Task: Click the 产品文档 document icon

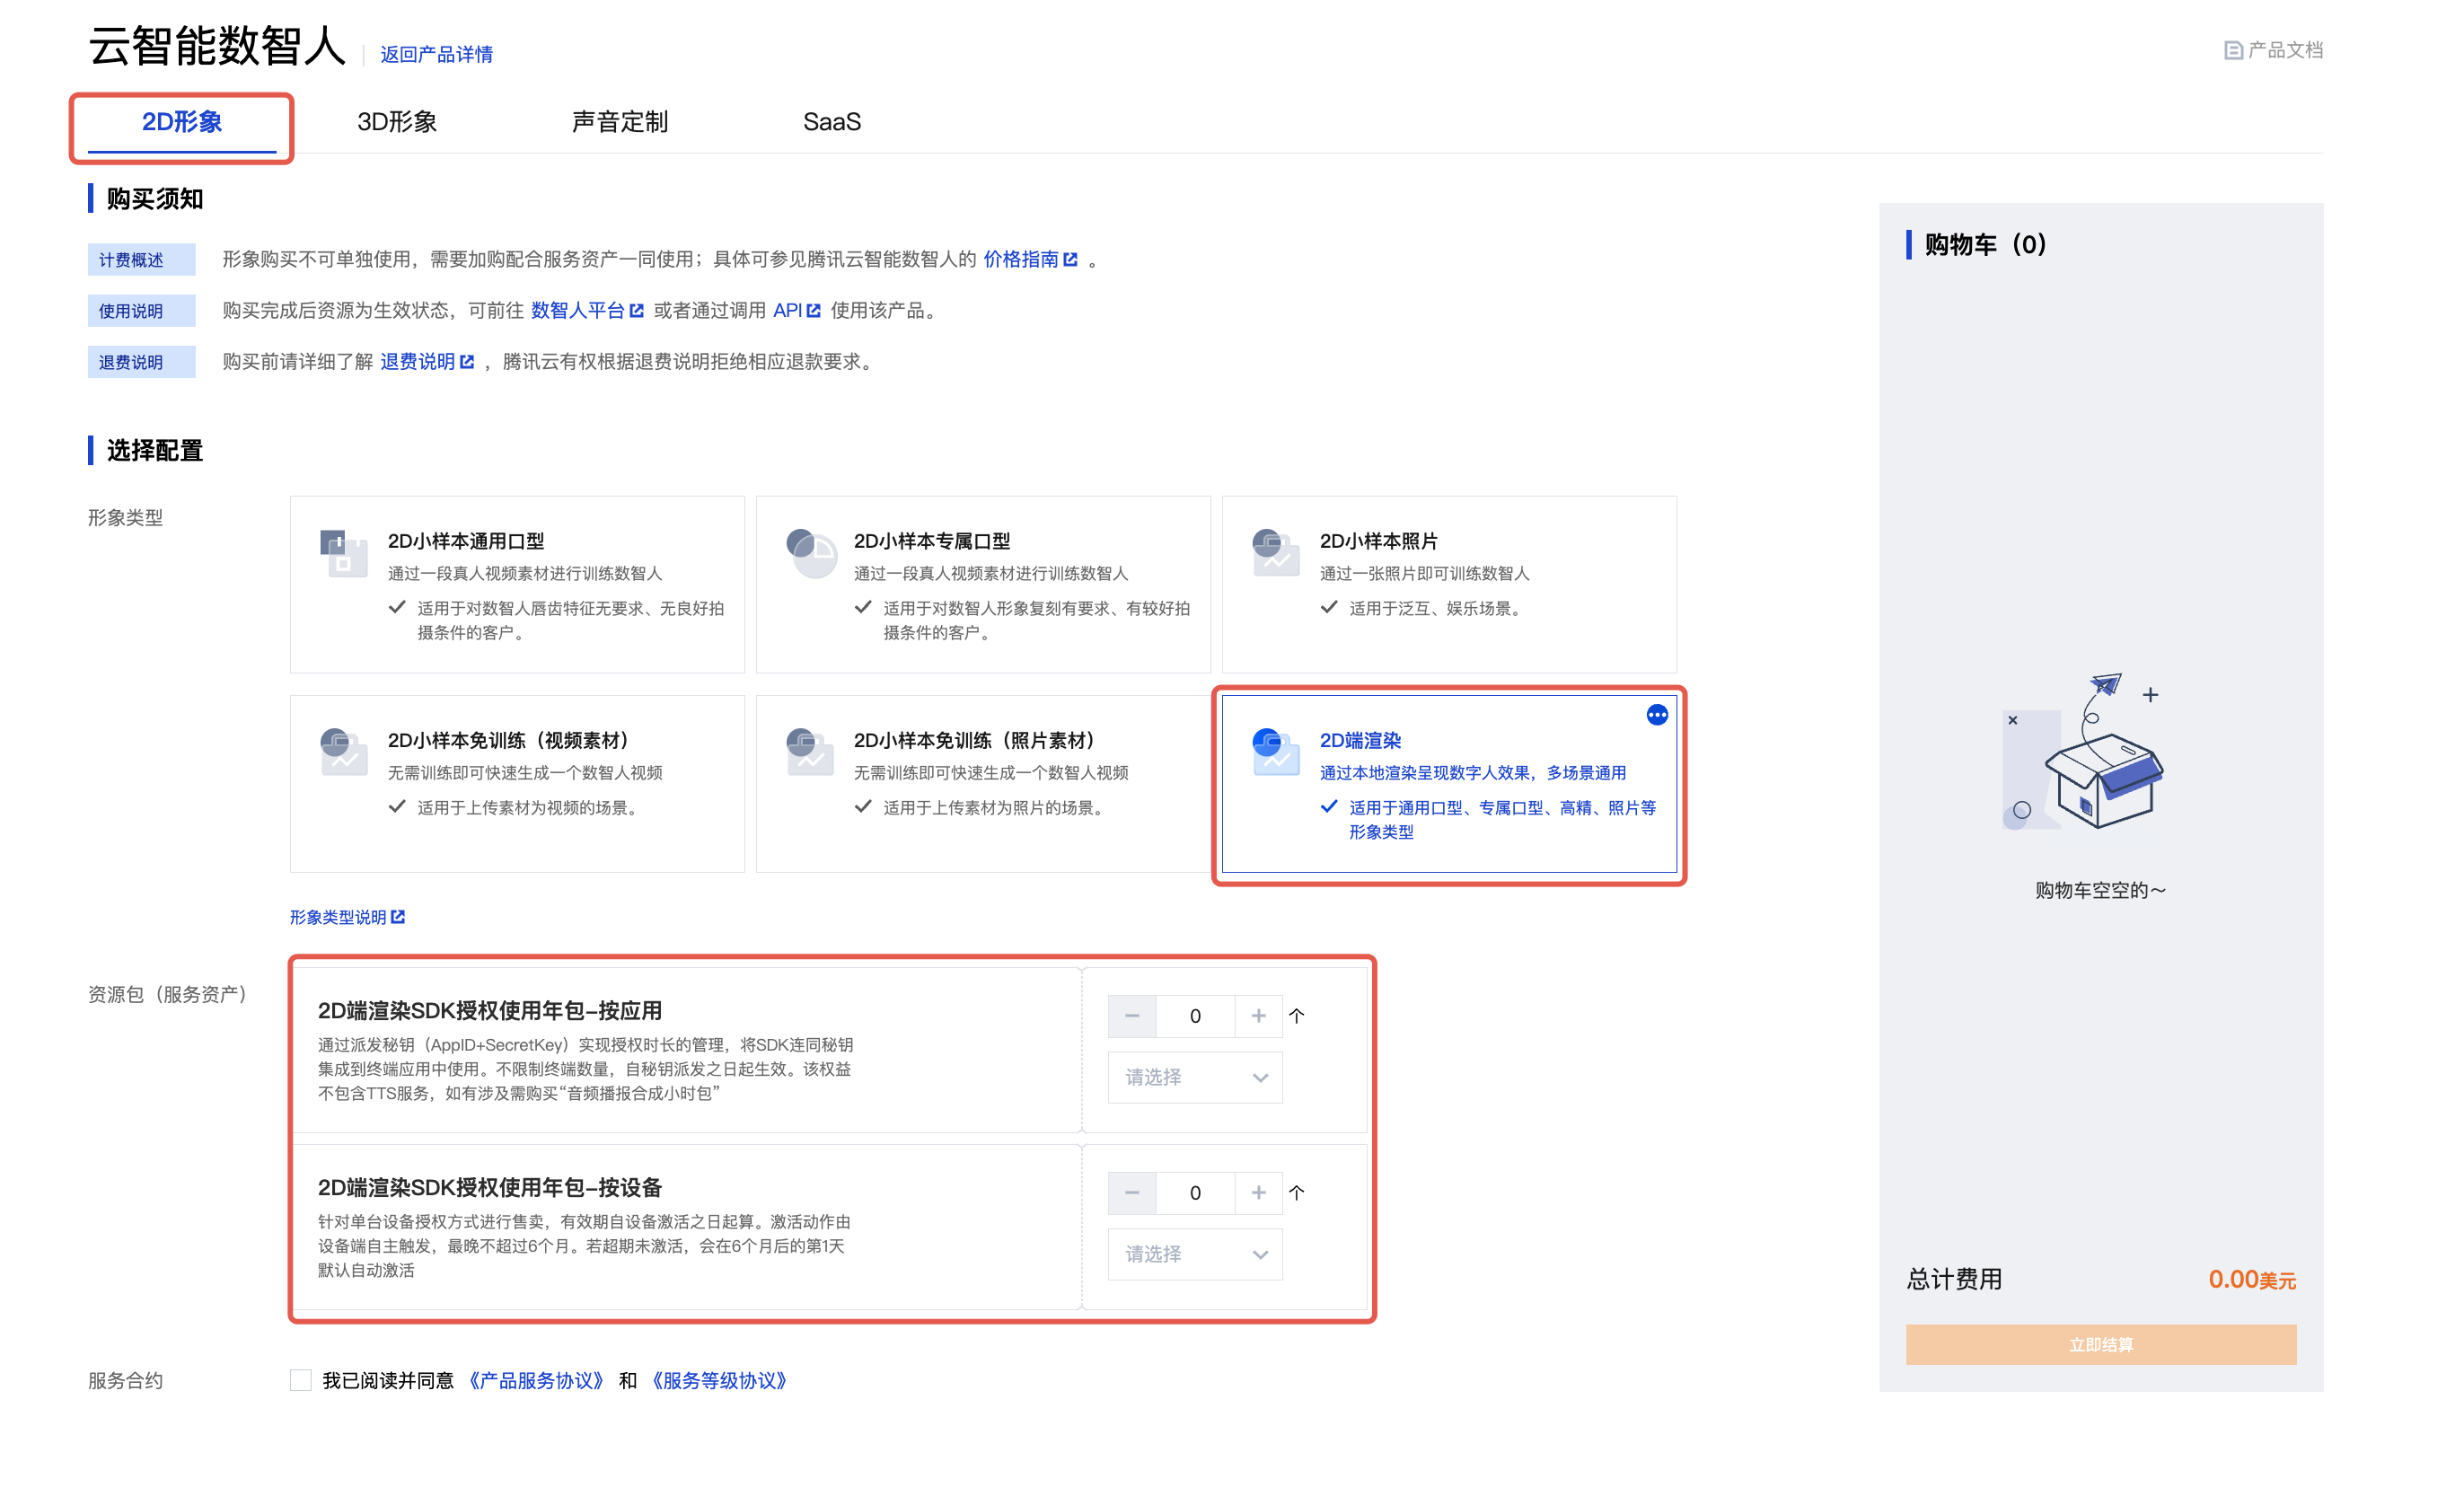Action: [x=2232, y=51]
